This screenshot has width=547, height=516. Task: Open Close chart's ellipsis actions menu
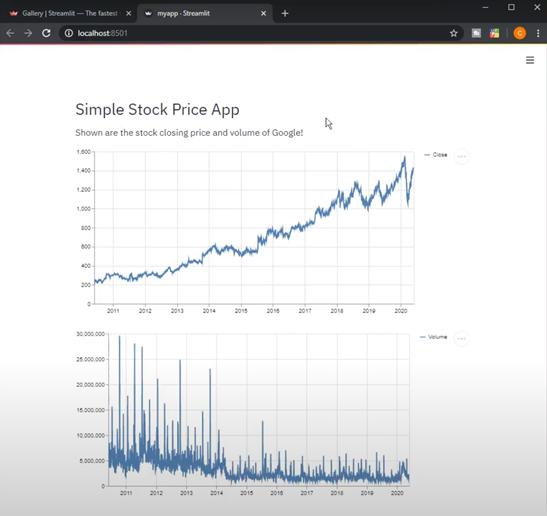tap(461, 156)
